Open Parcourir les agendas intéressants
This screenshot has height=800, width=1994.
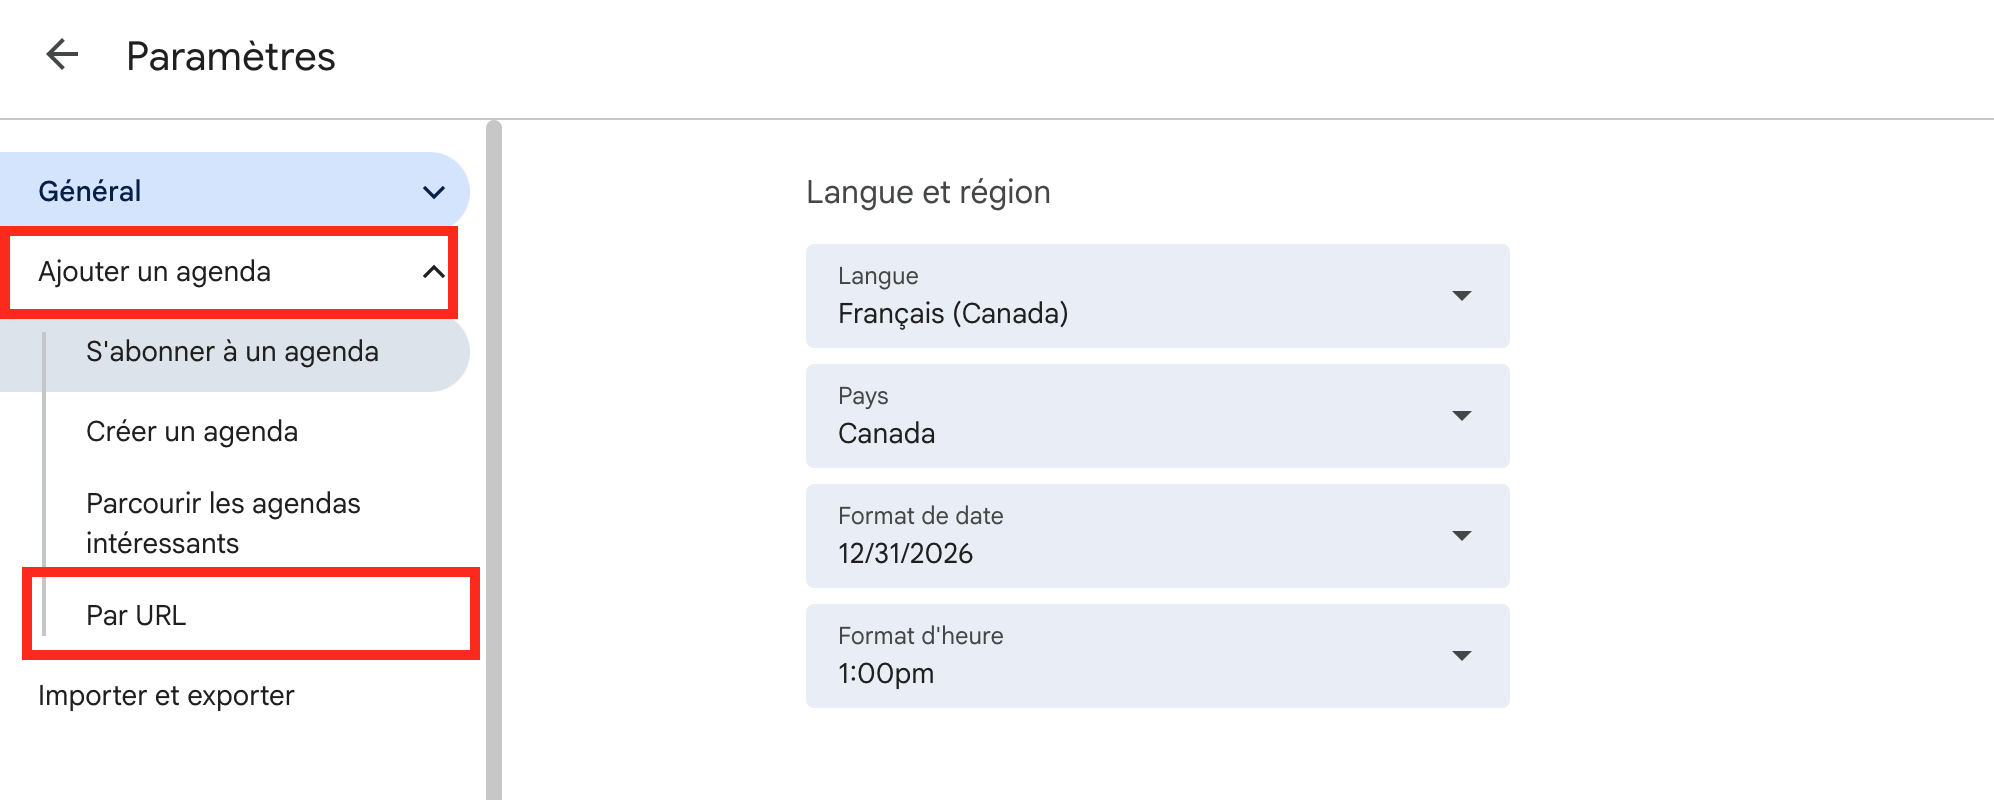[x=223, y=522]
